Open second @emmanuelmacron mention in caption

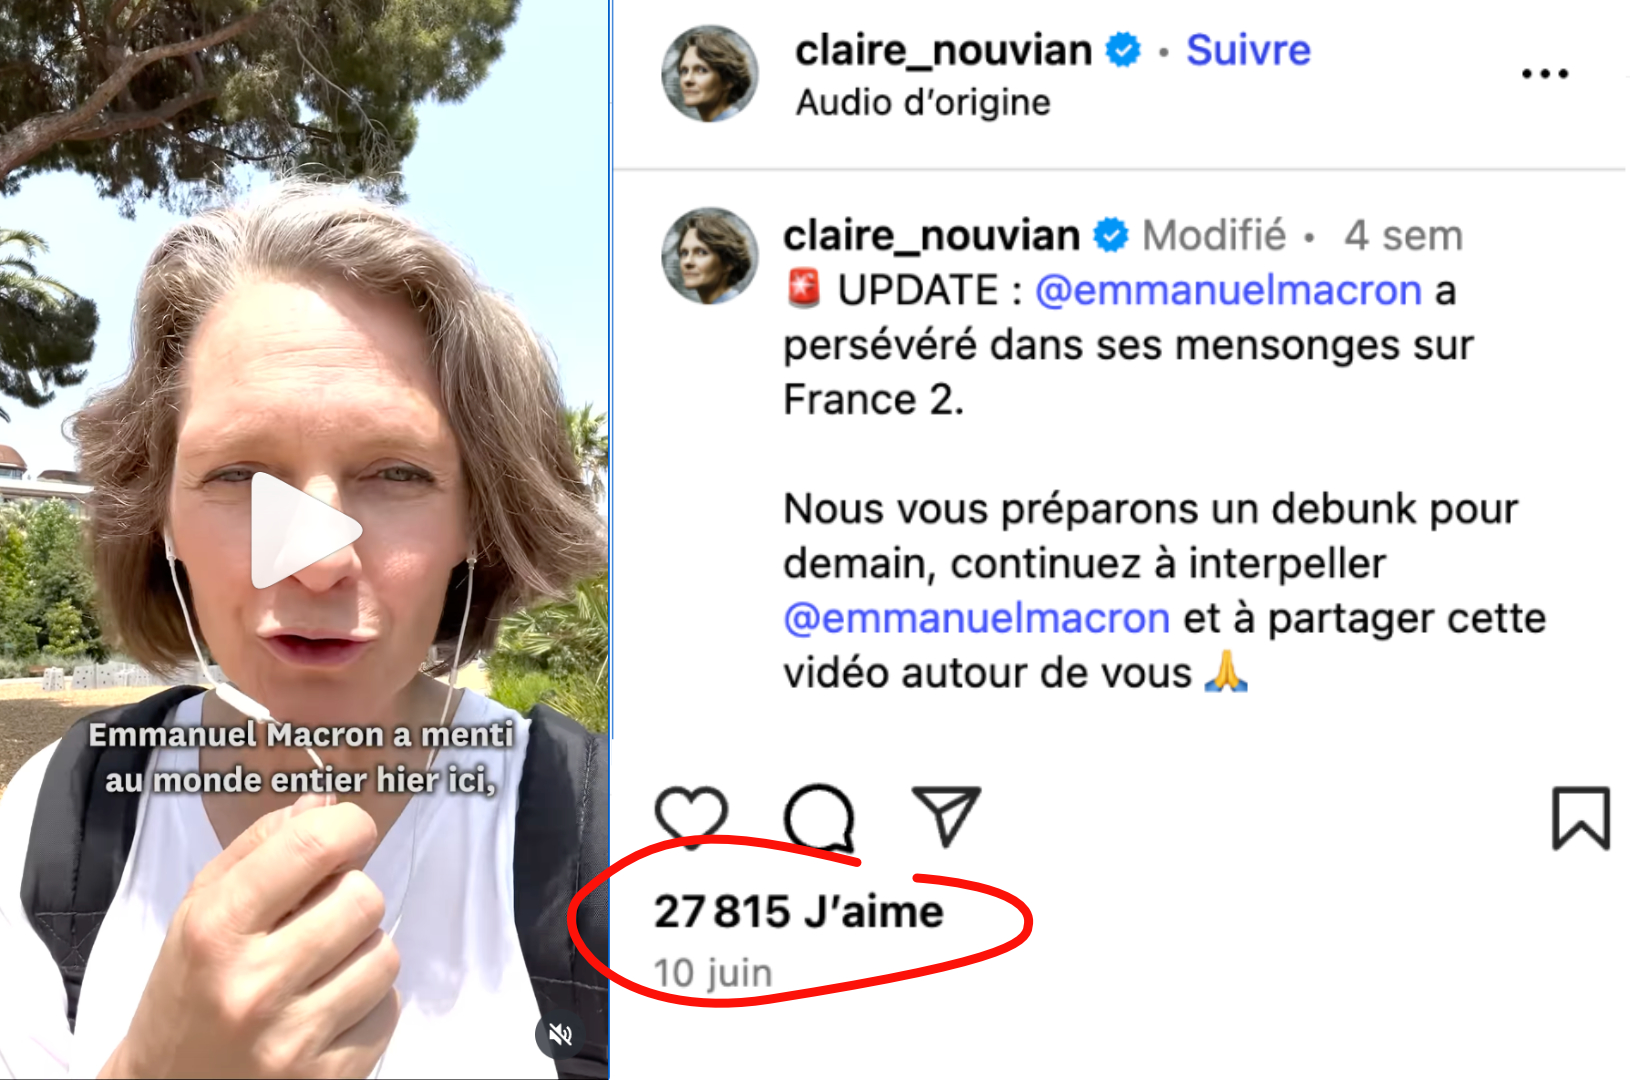[977, 619]
